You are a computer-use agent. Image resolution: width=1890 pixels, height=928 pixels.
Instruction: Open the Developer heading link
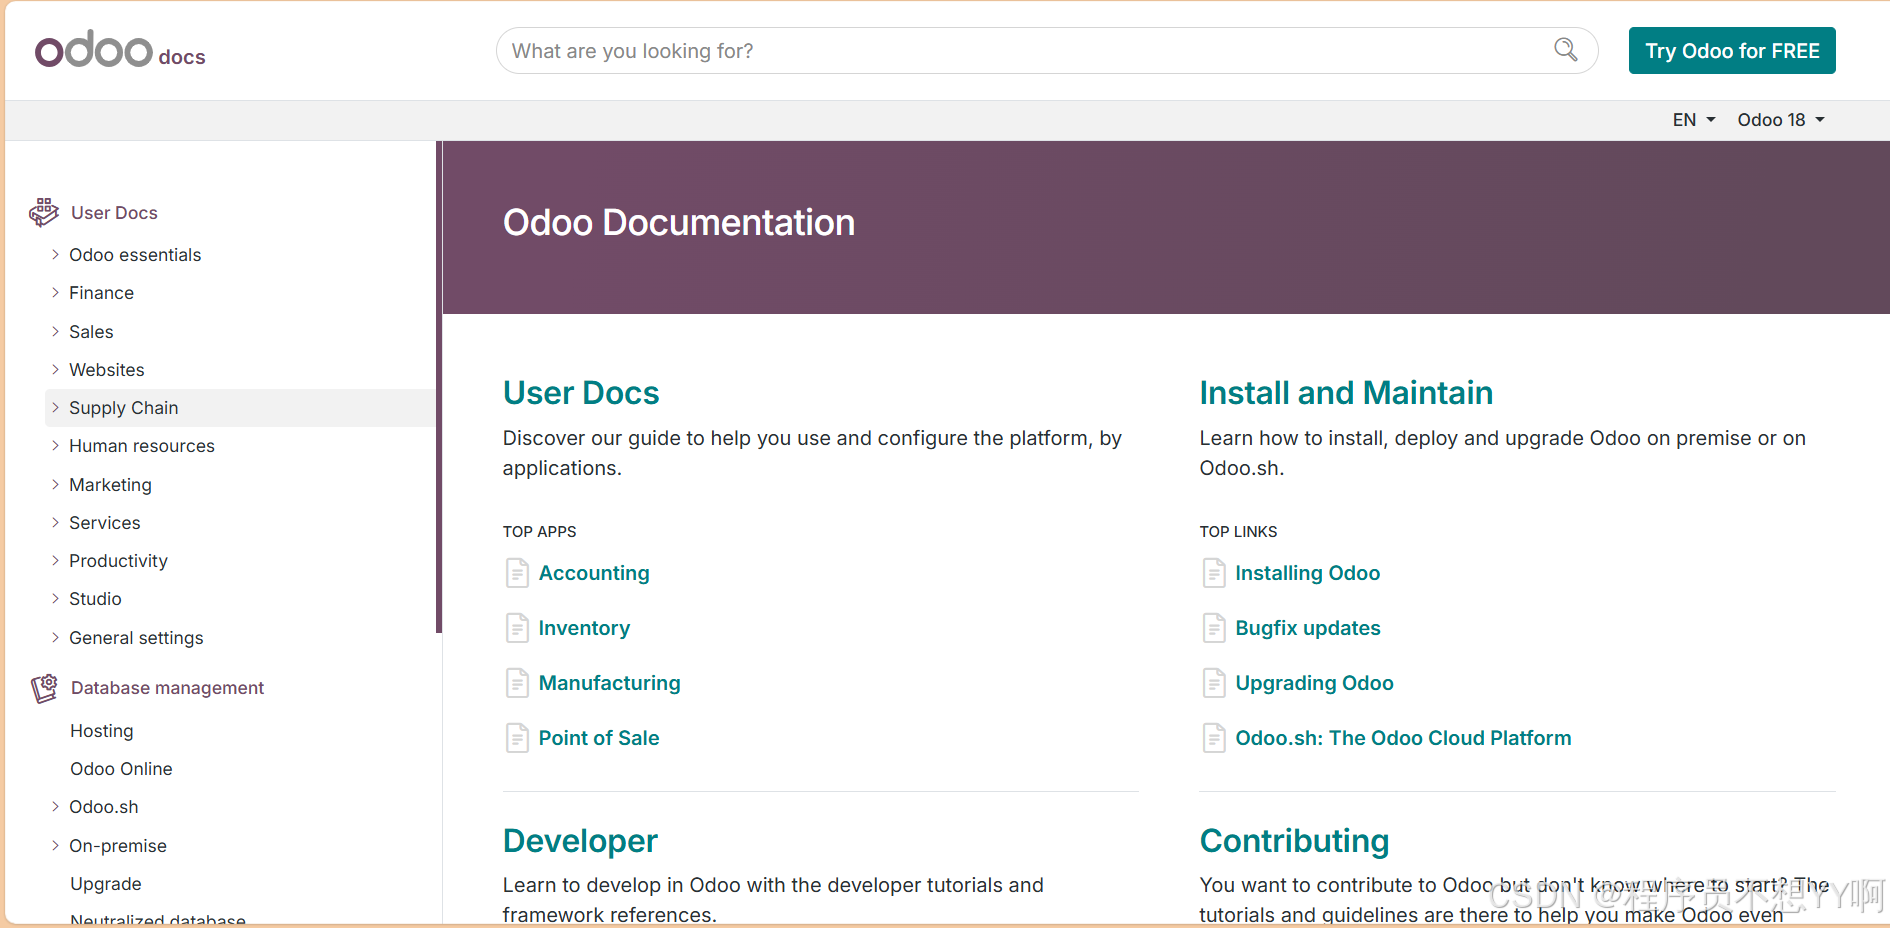(x=580, y=841)
